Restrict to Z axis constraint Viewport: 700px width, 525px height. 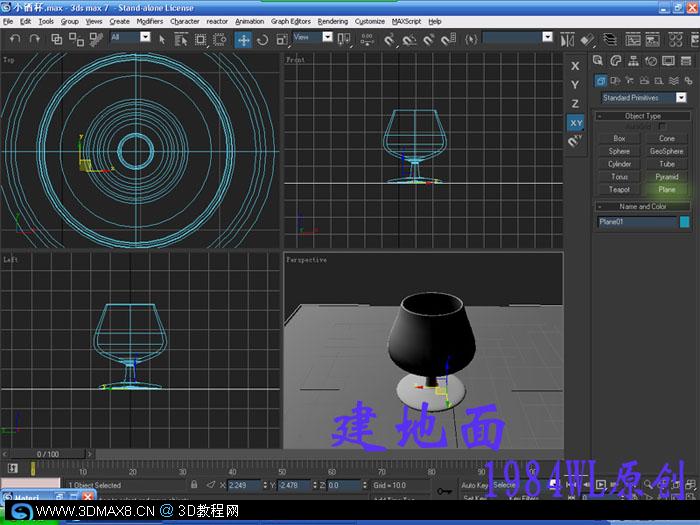click(575, 104)
